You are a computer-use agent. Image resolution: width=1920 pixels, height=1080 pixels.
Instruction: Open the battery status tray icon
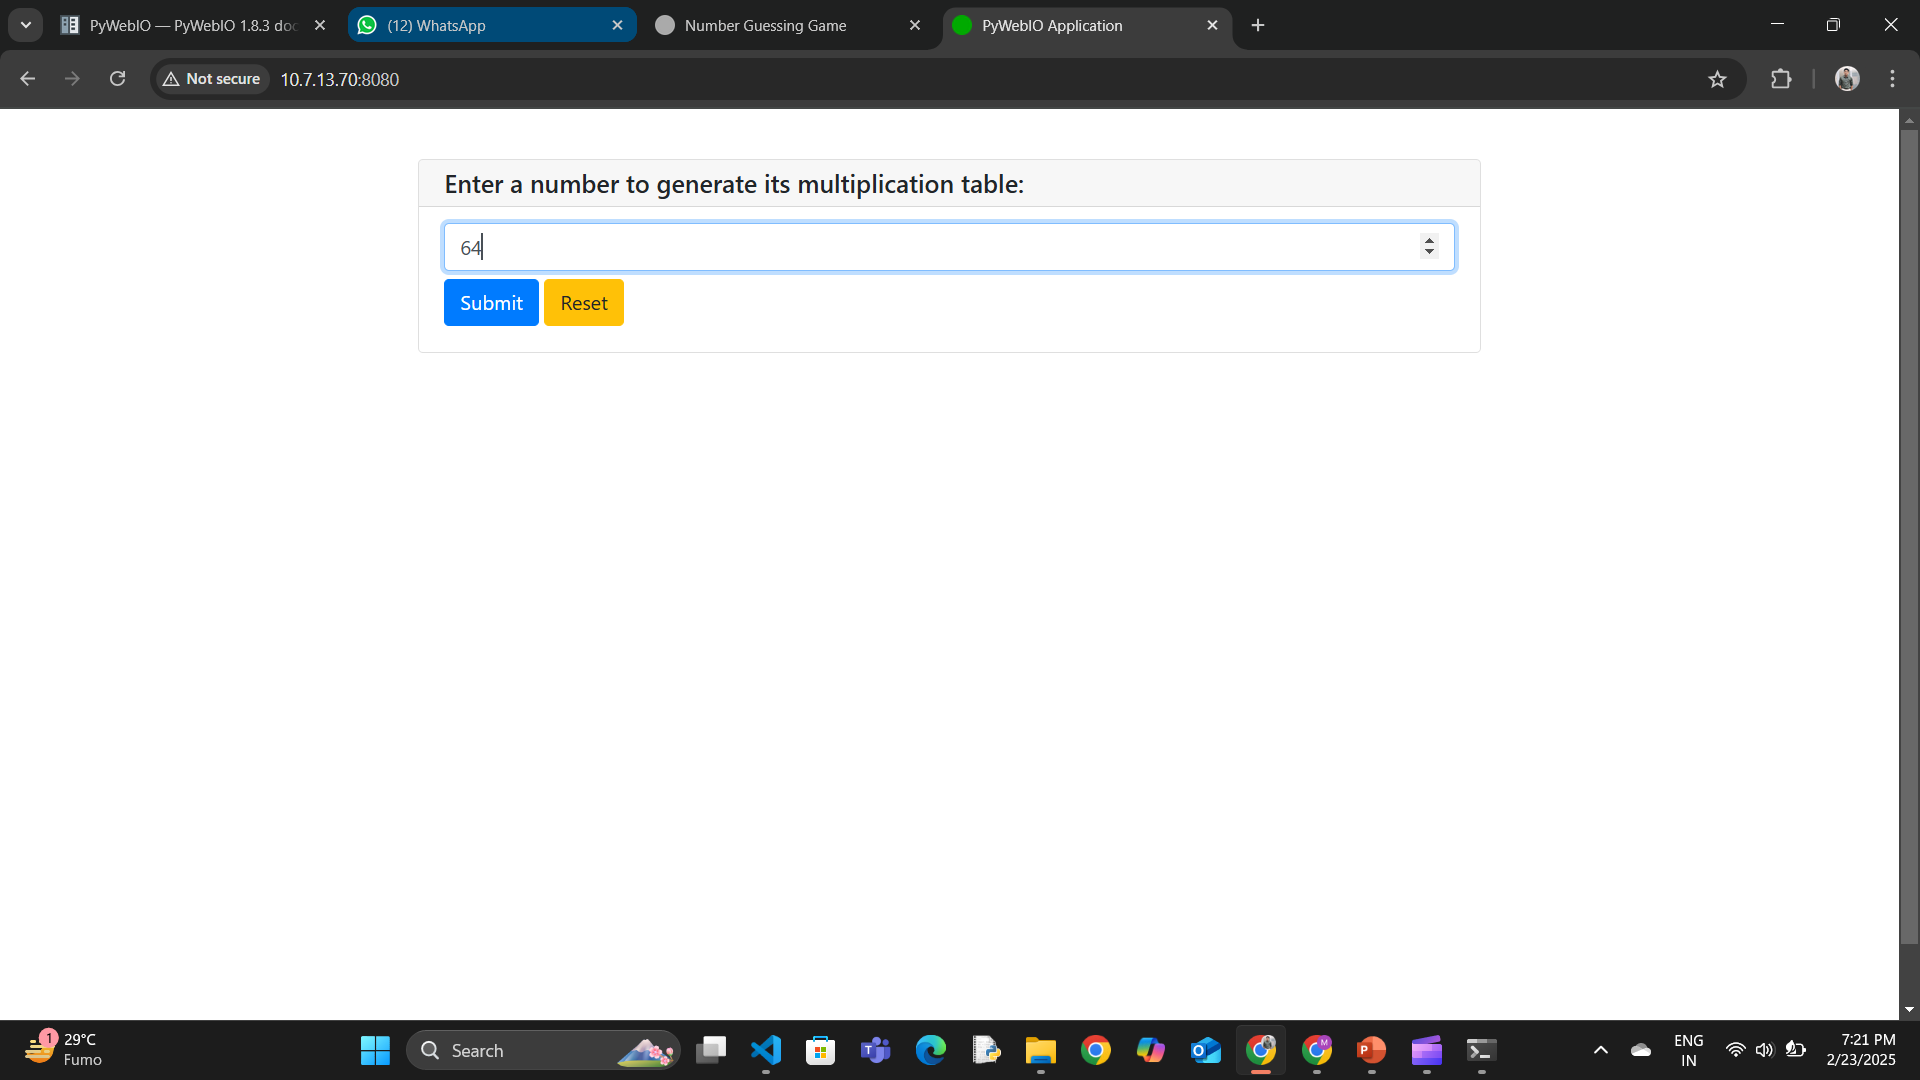click(1796, 1050)
